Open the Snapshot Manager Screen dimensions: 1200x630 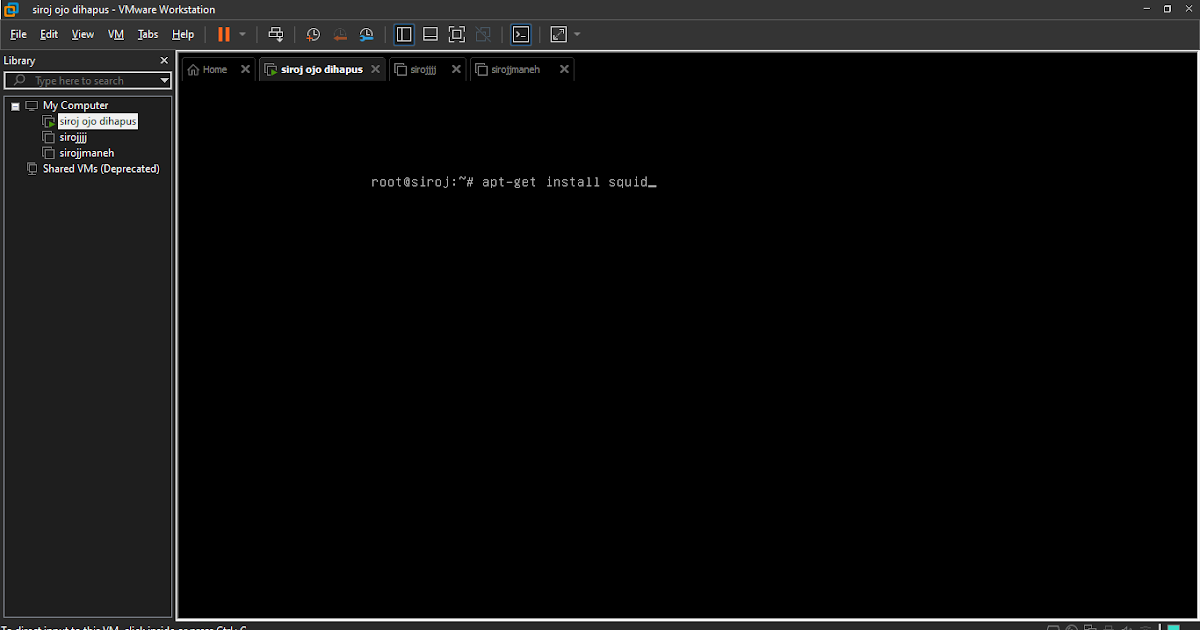366,33
